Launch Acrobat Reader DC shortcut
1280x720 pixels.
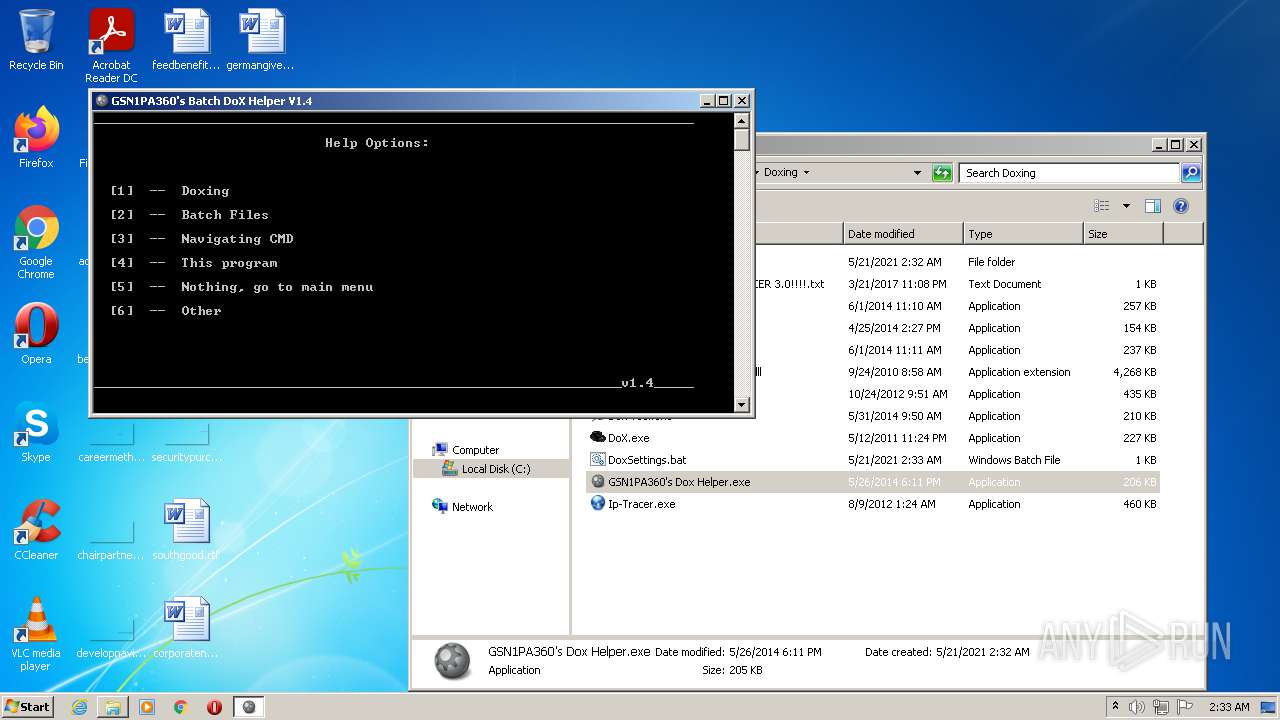[111, 45]
